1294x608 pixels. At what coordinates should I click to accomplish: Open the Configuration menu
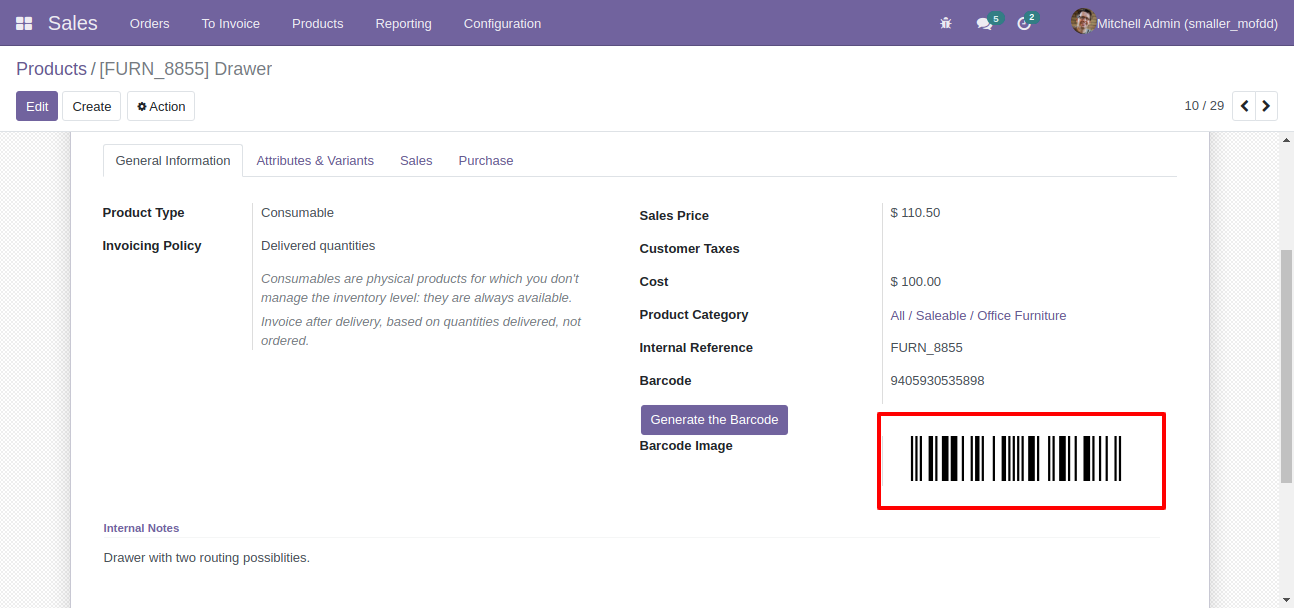click(x=503, y=23)
